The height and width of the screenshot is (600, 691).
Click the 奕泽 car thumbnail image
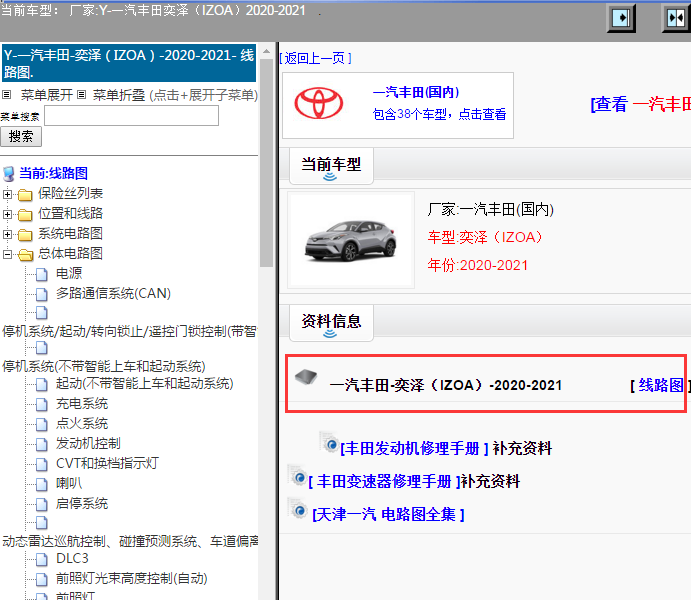(350, 240)
